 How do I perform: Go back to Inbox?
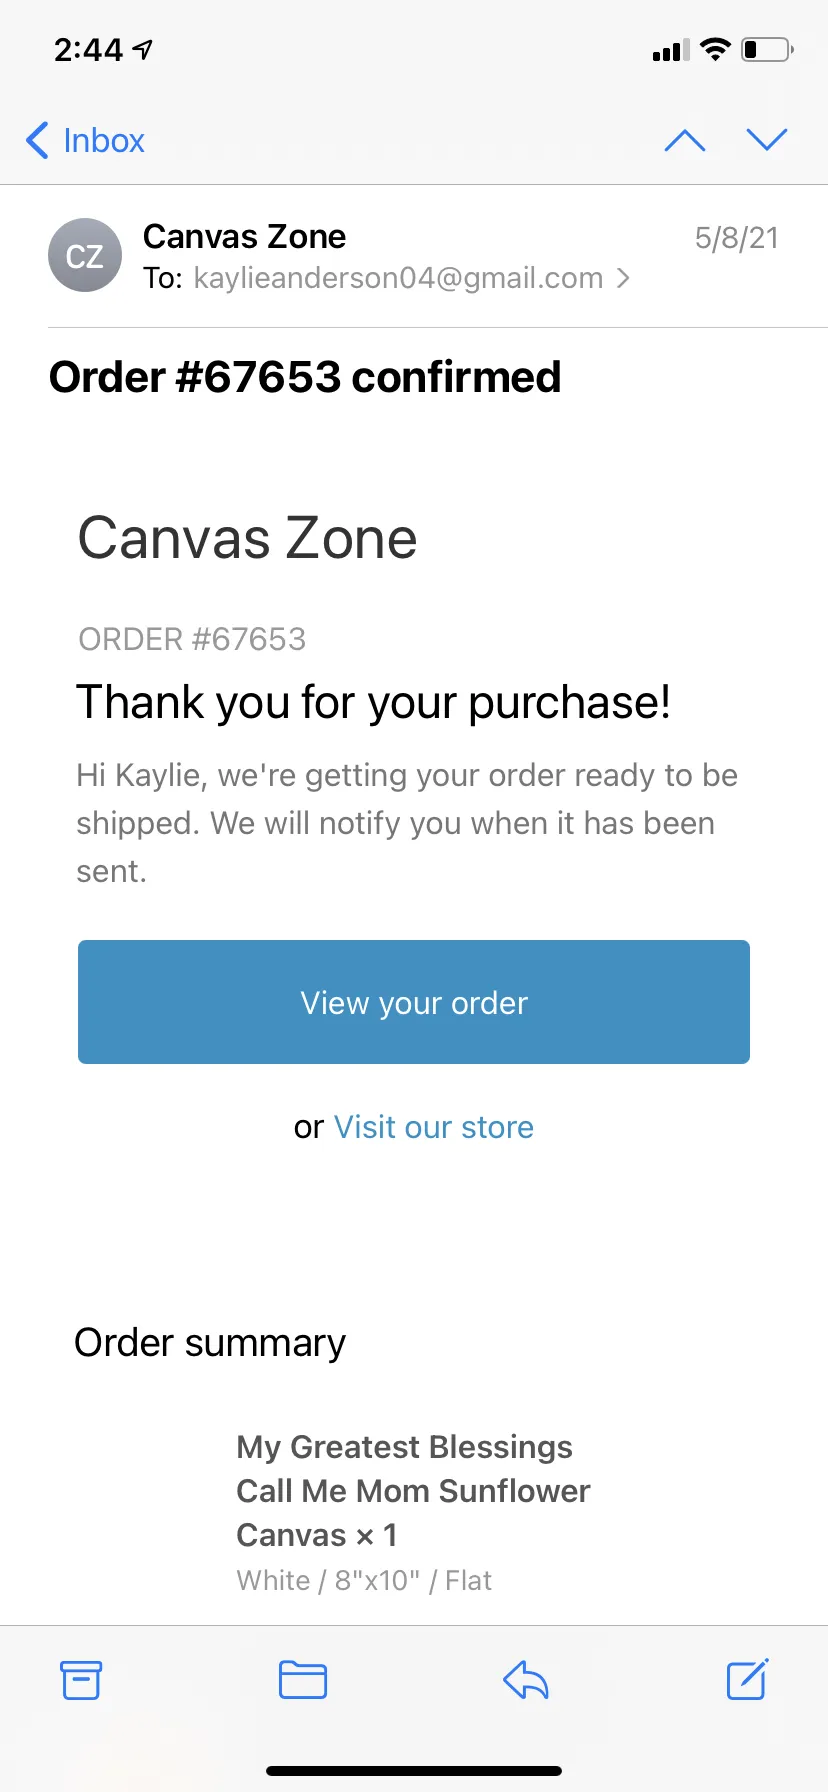point(86,141)
